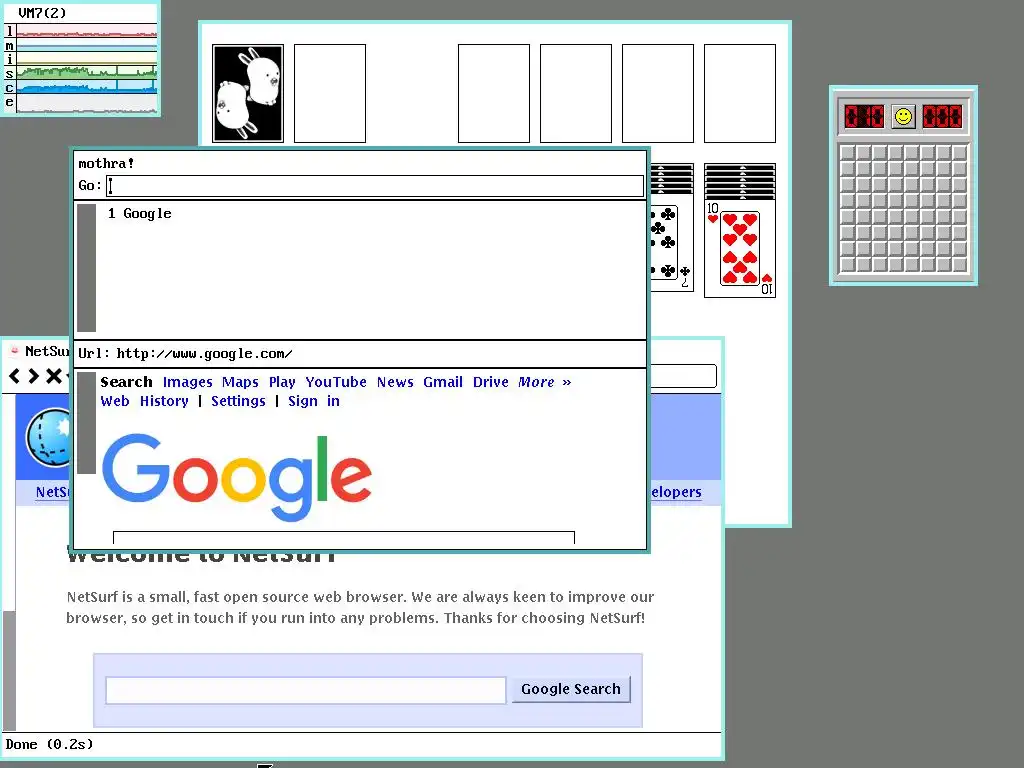Screen dimensions: 1024x768
Task: Click the NetSurf URL bar right end
Action: (683, 376)
